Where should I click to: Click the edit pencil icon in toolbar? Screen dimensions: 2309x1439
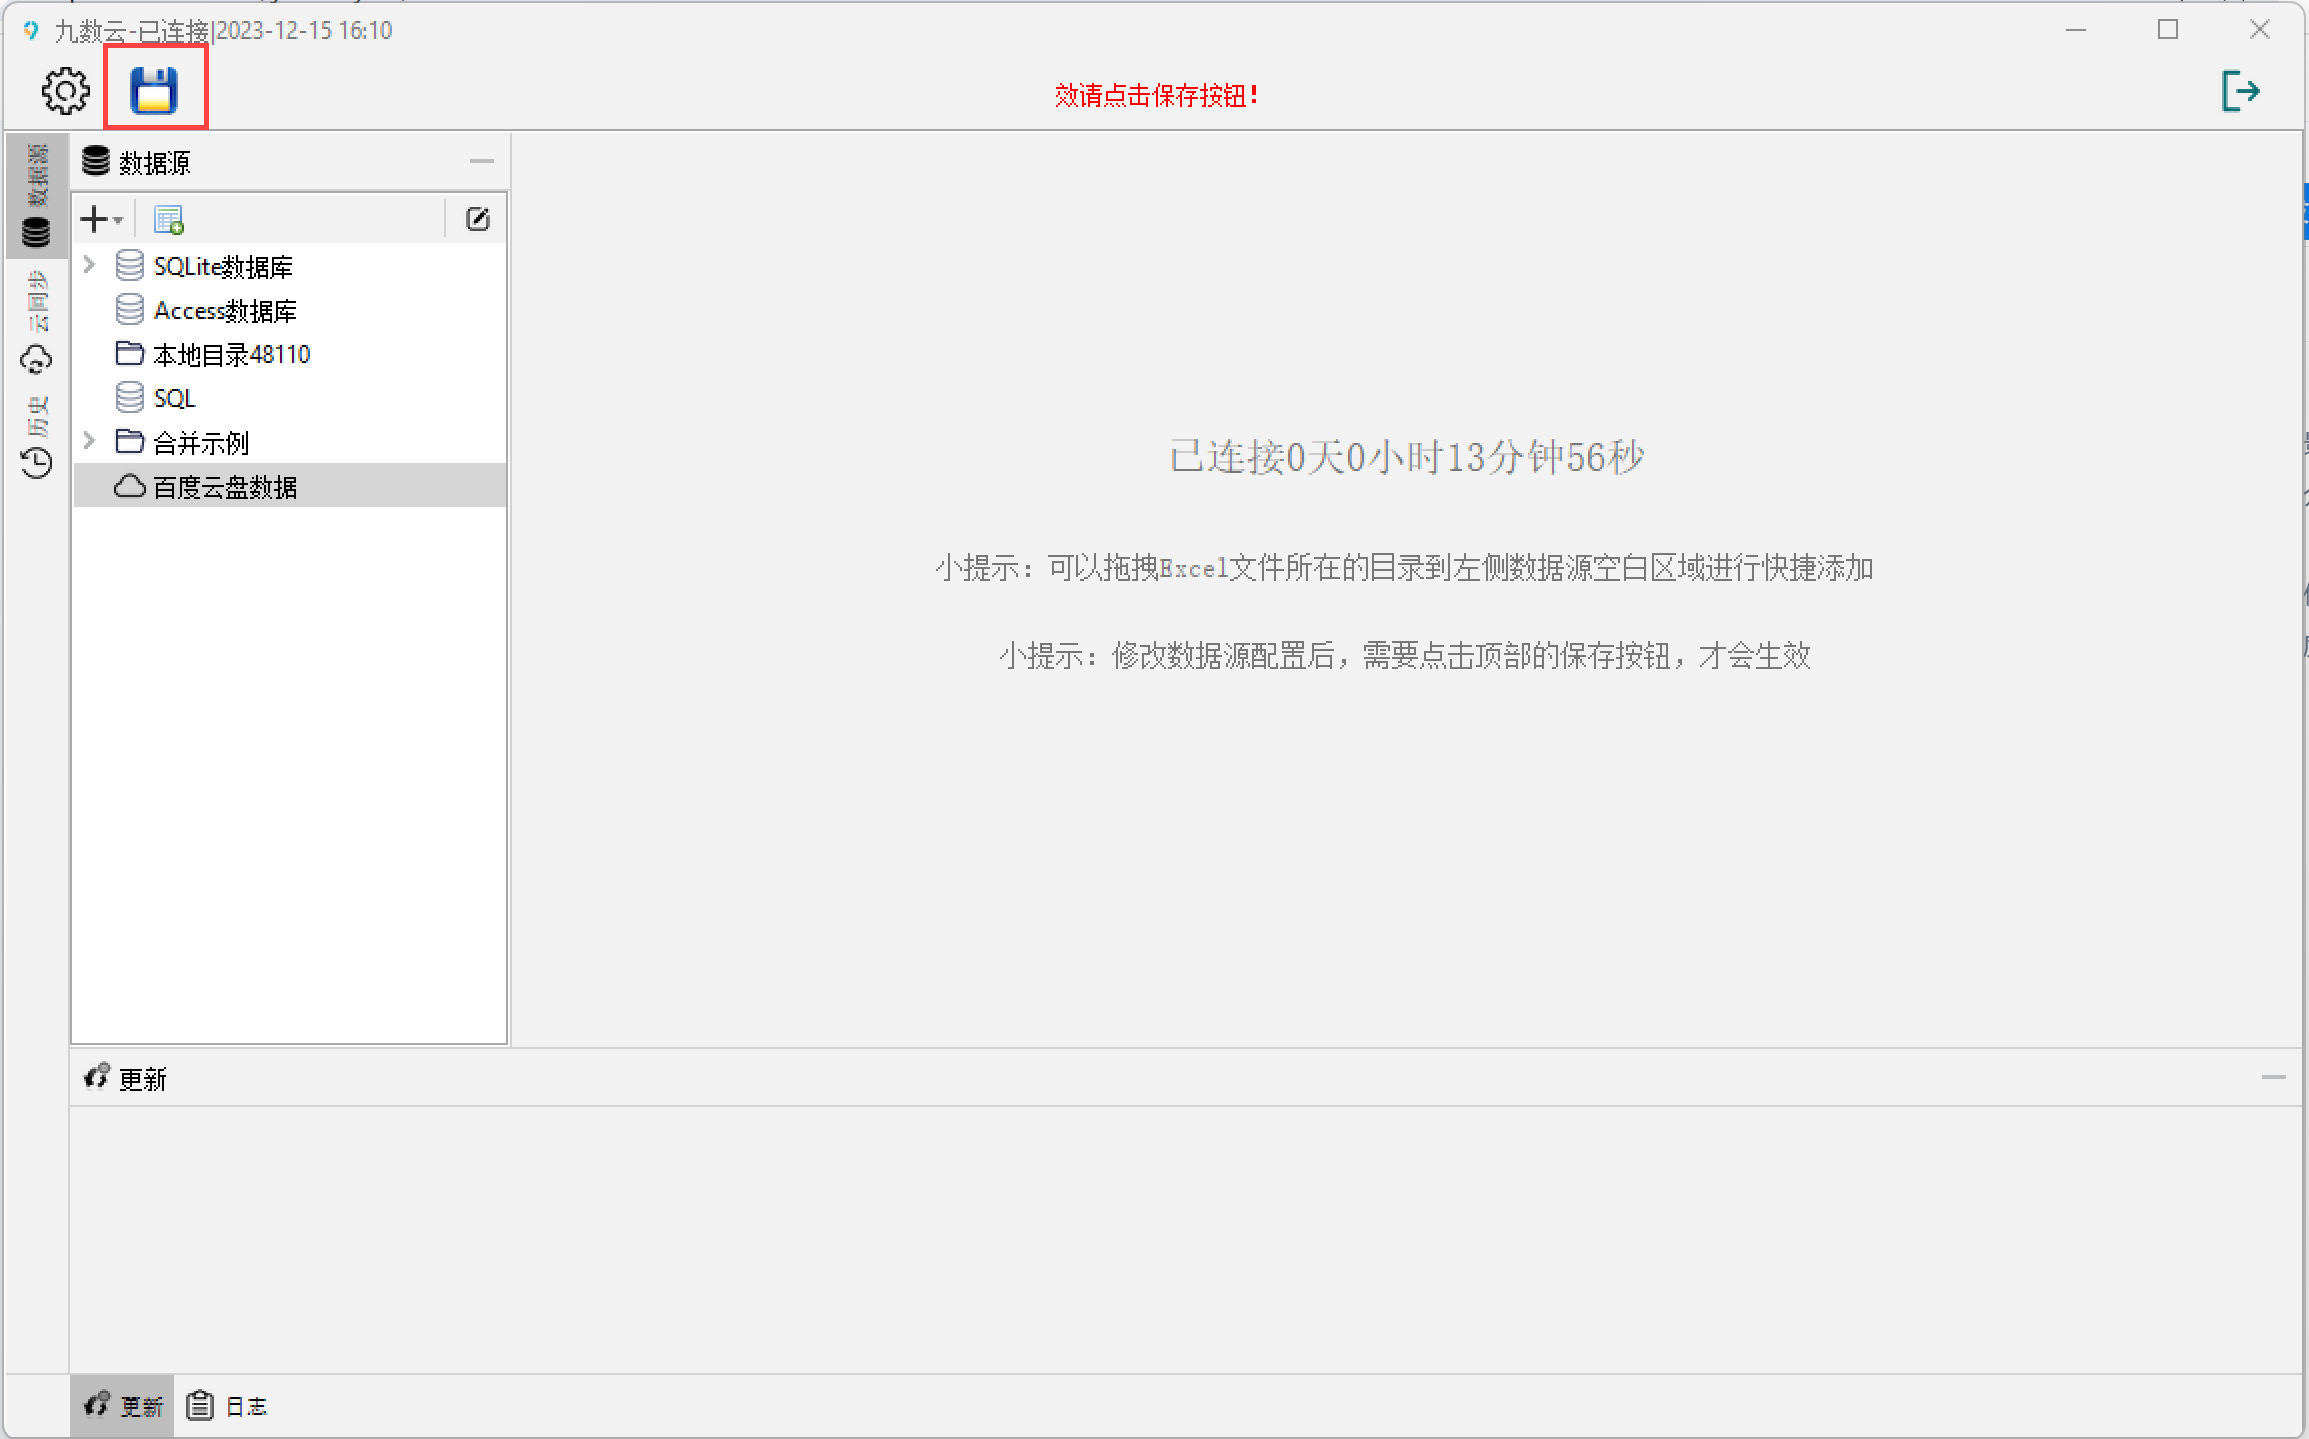point(478,219)
